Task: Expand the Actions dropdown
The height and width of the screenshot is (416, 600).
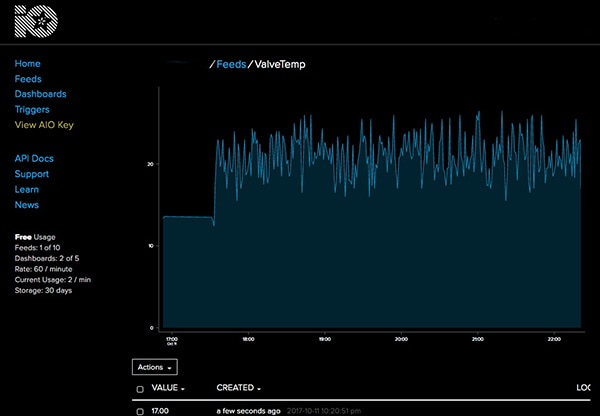Action: [155, 367]
